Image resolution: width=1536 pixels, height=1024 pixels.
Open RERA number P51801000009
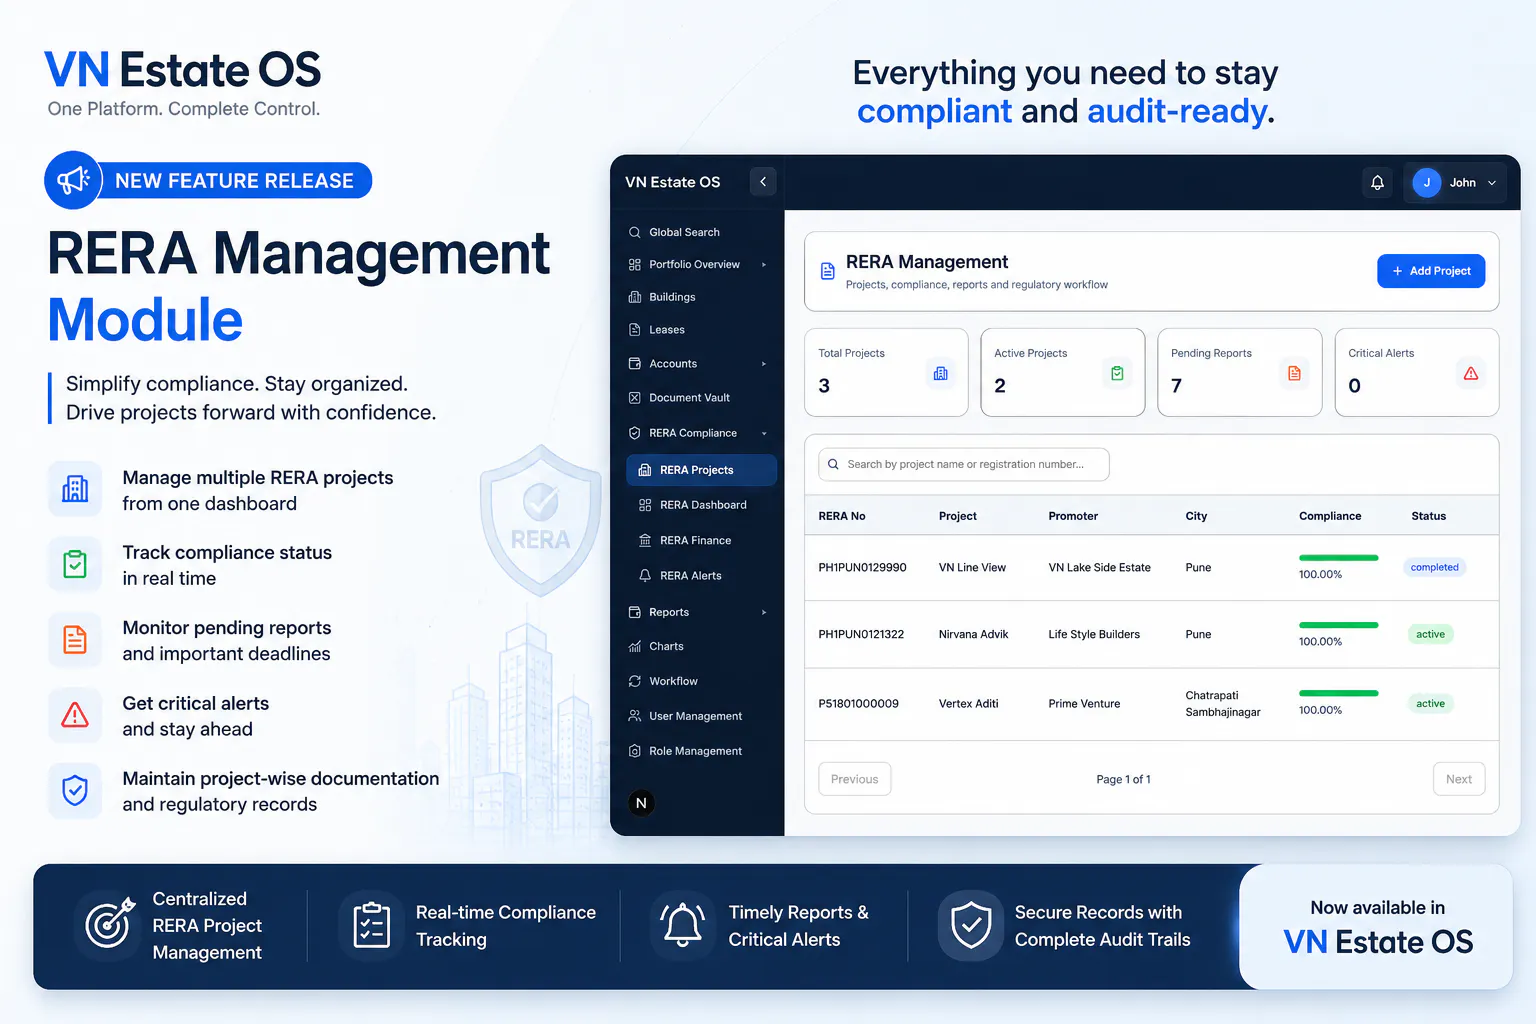(x=858, y=704)
